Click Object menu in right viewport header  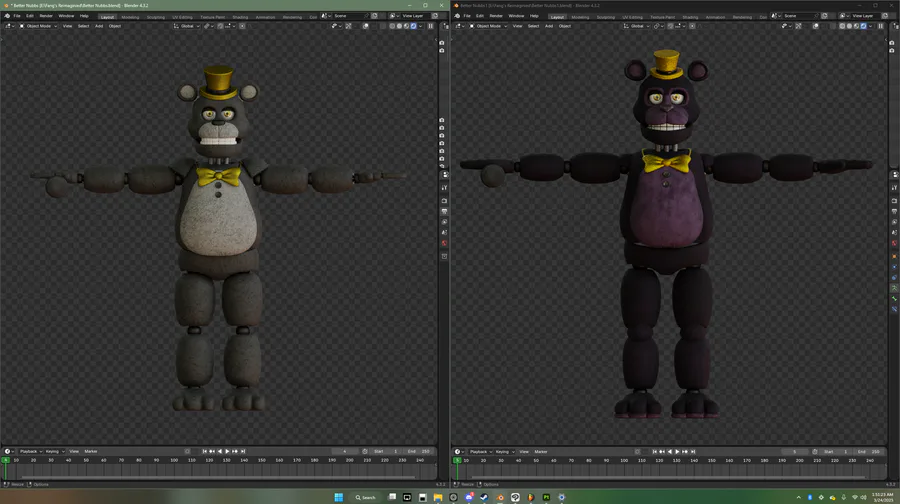coord(565,26)
